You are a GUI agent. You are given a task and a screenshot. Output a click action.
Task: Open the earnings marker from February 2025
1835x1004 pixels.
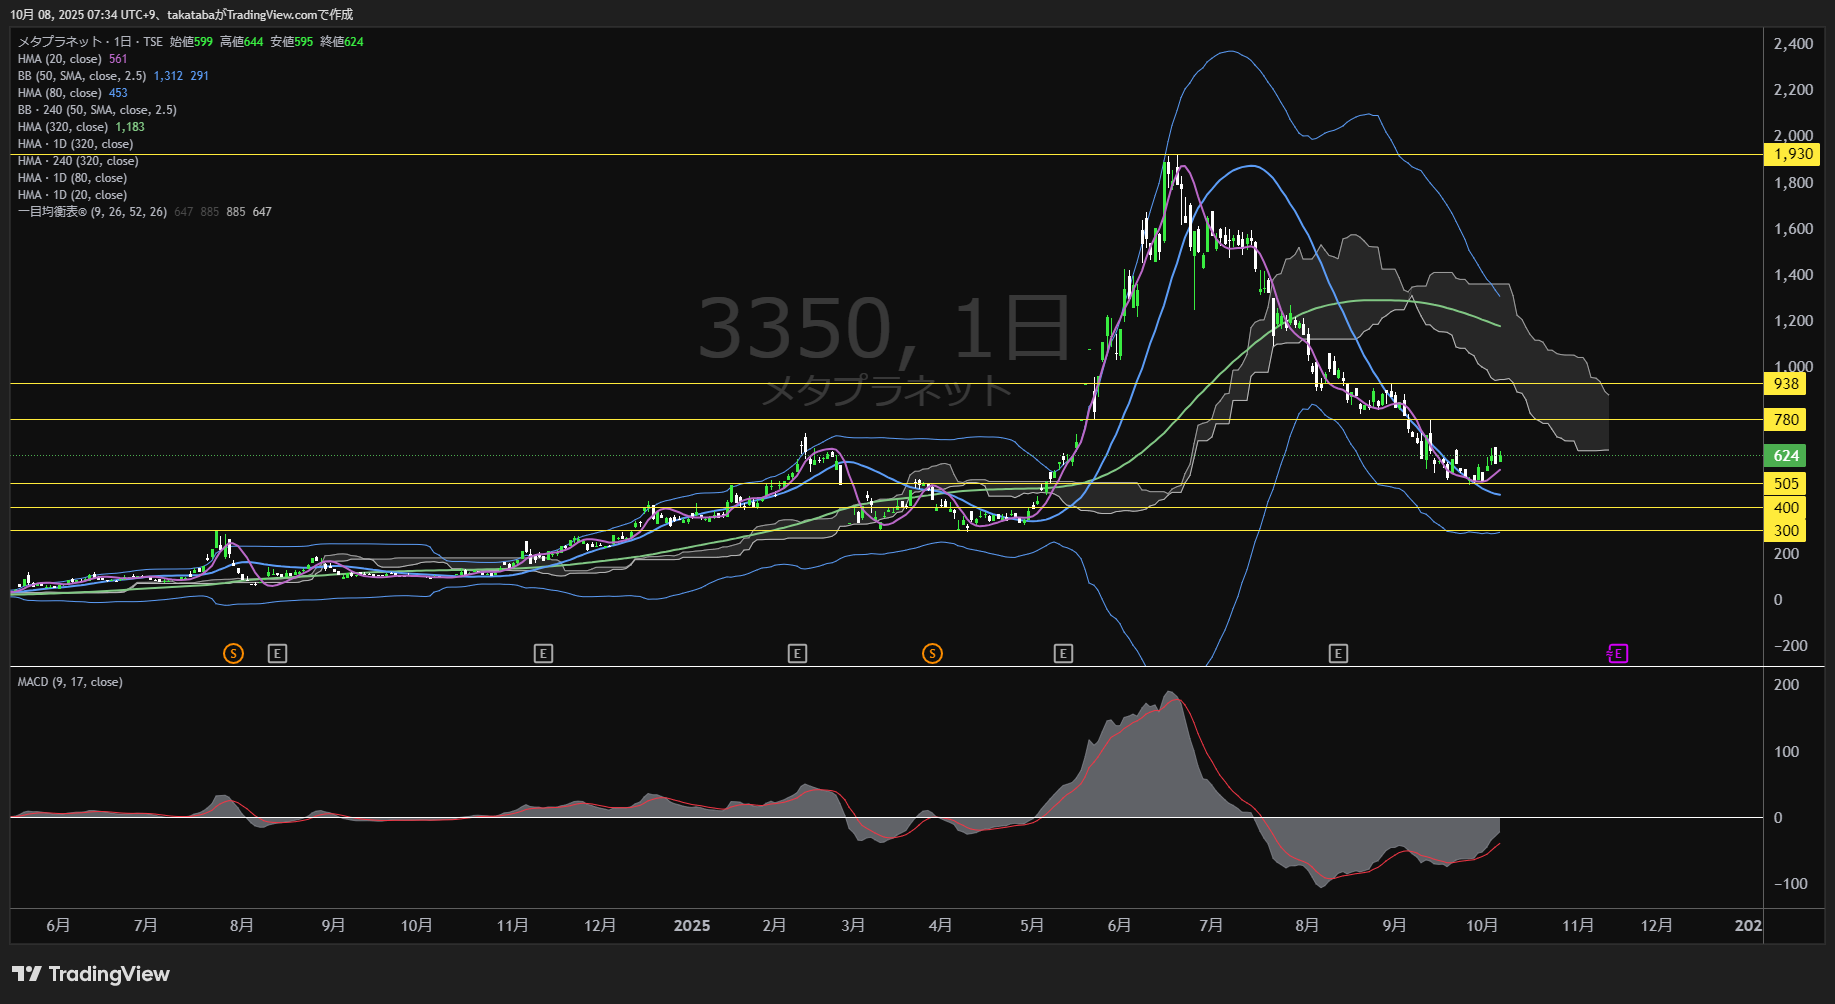click(x=797, y=654)
